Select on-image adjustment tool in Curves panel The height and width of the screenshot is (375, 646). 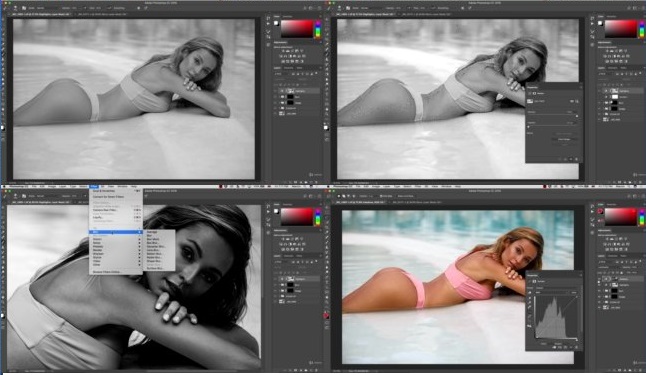tap(529, 293)
